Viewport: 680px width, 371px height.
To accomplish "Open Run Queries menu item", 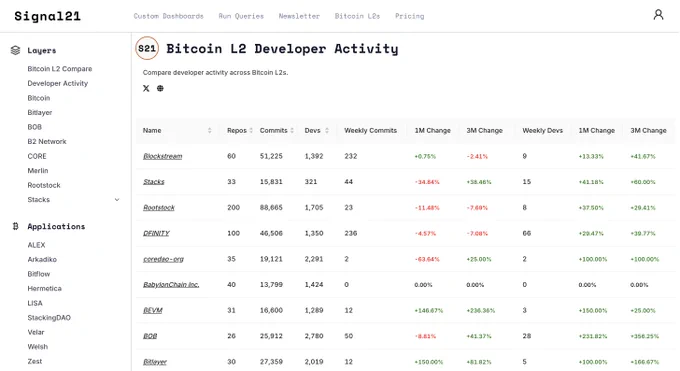I will (x=241, y=16).
